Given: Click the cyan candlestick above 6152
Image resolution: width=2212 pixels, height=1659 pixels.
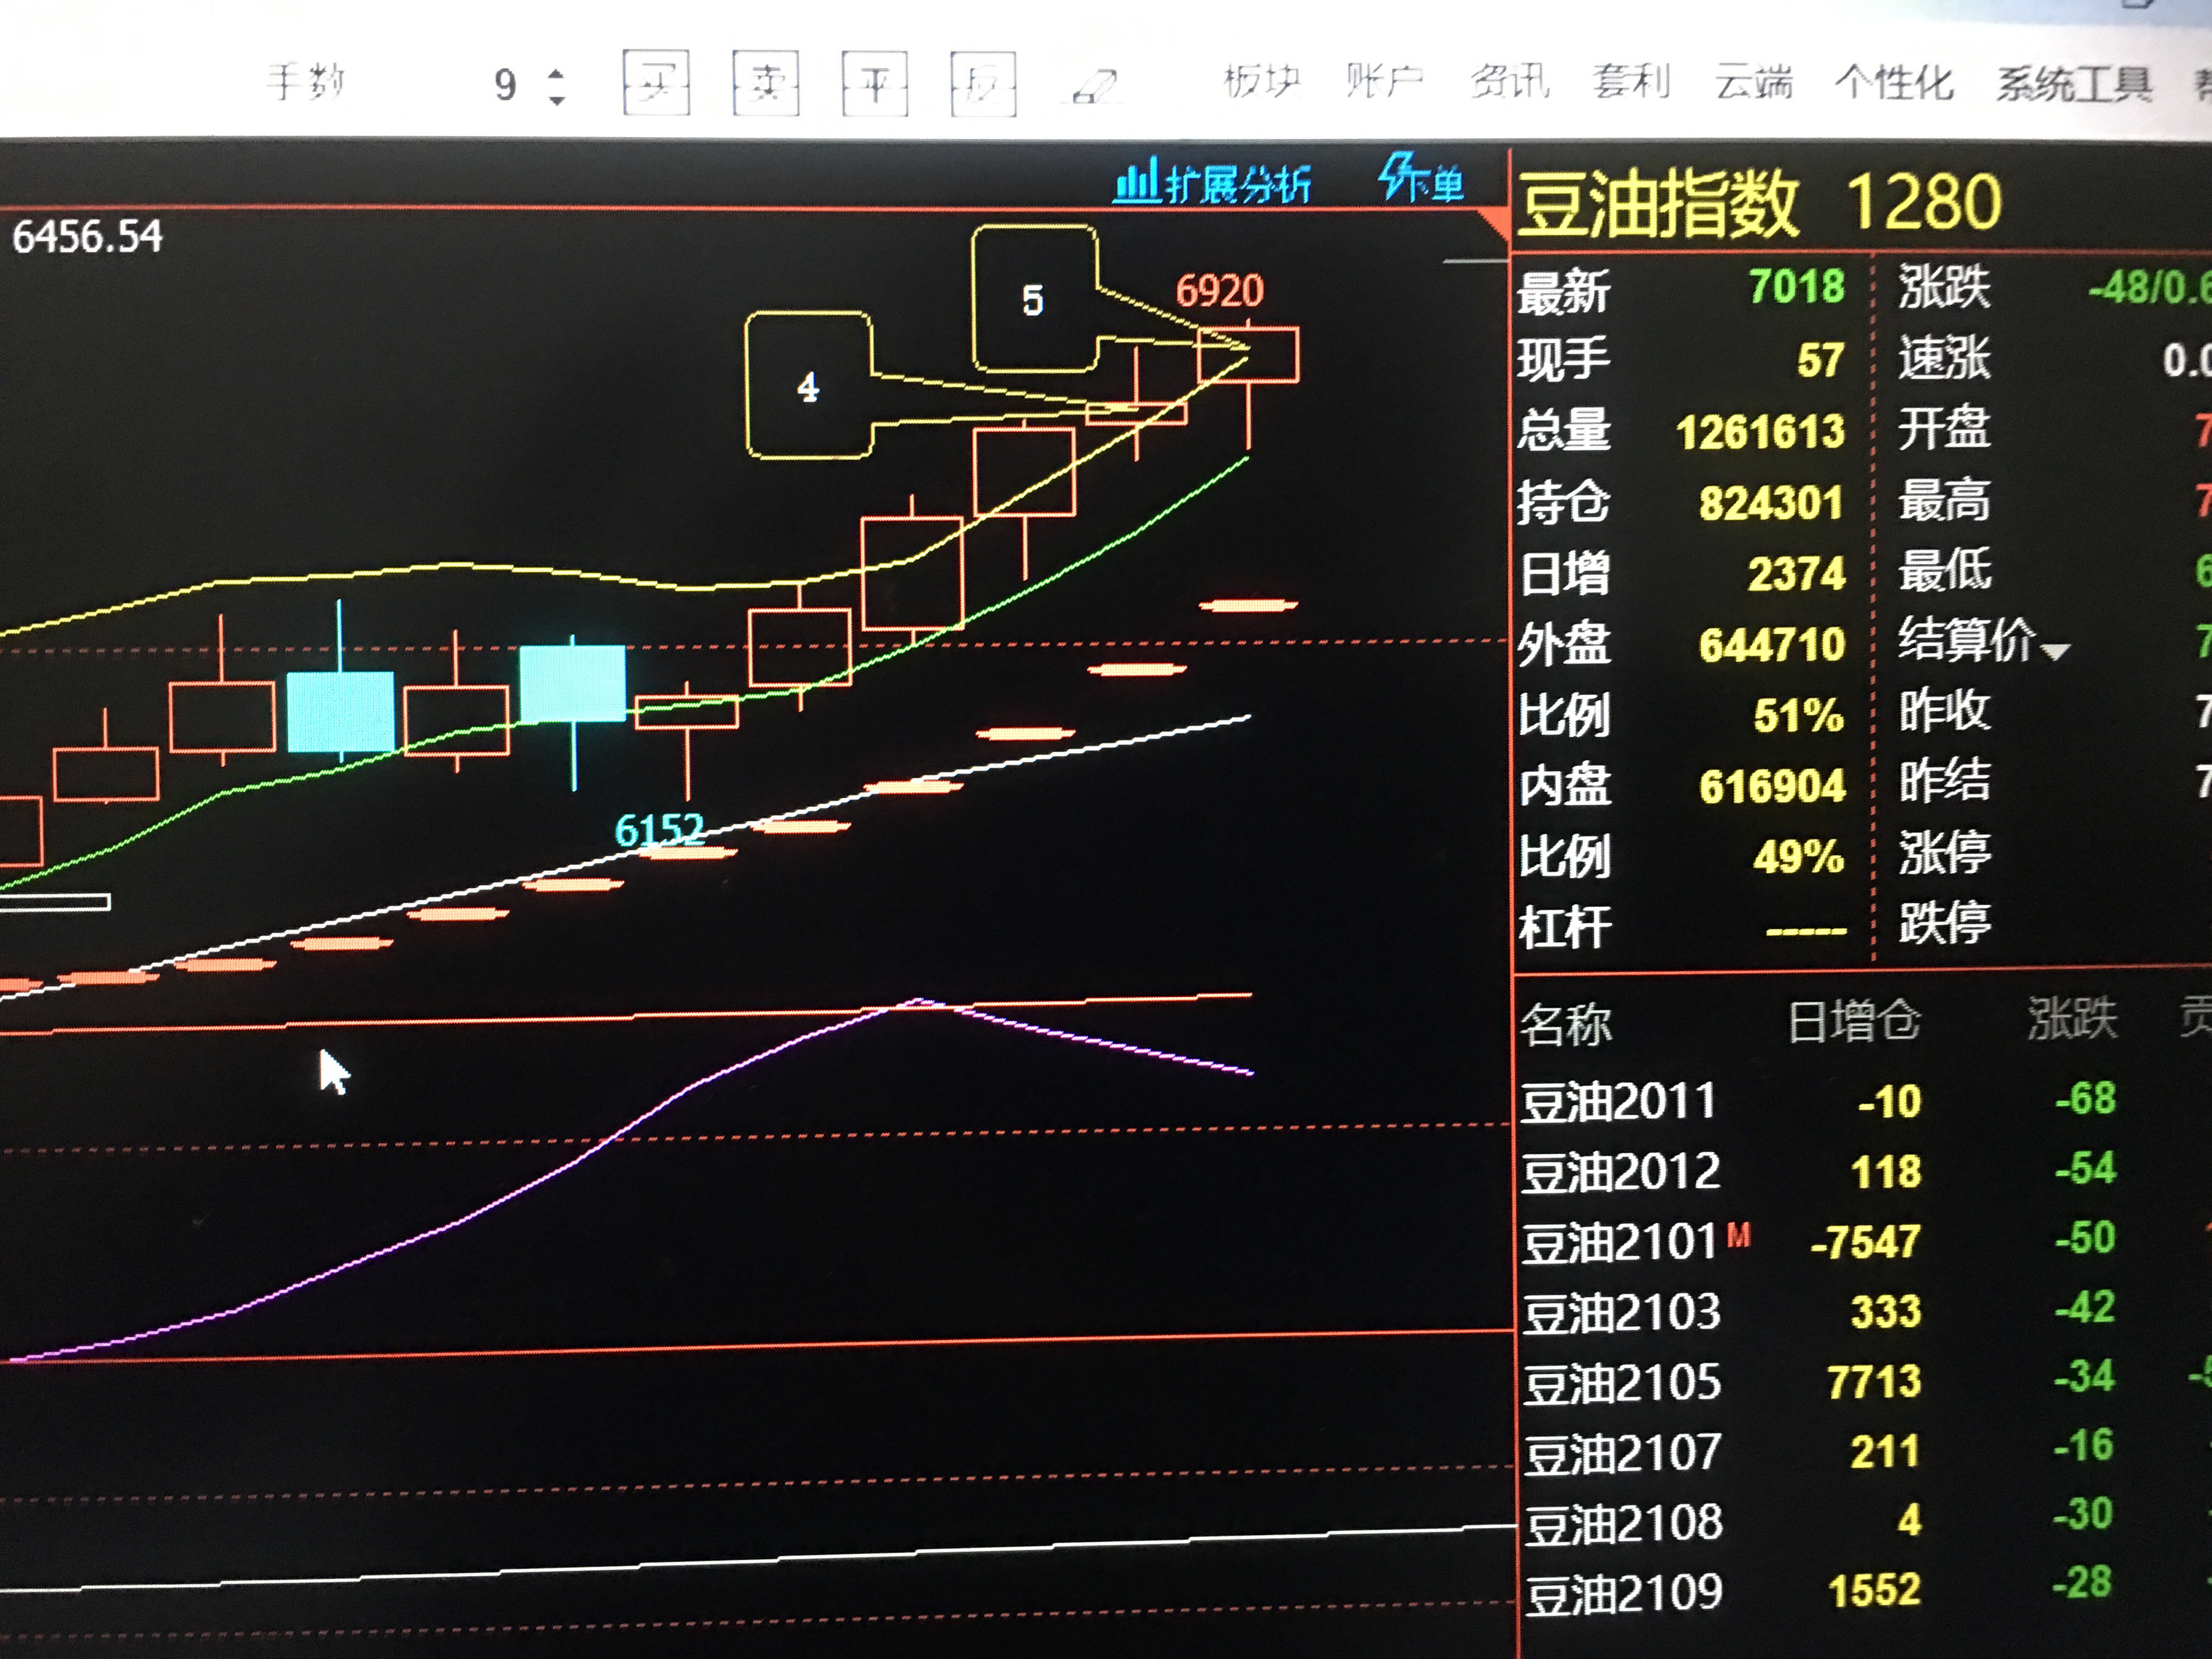Looking at the screenshot, I should [573, 684].
